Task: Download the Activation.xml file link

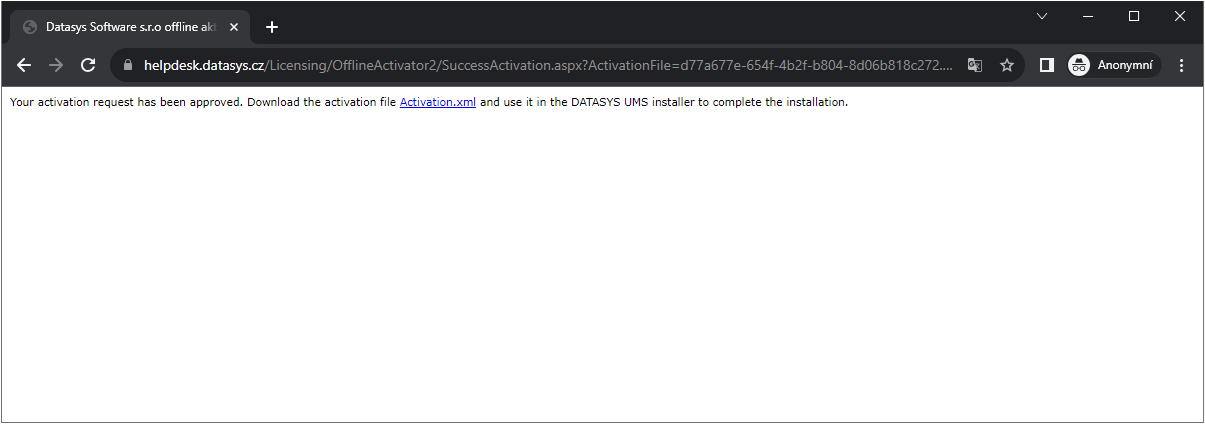Action: (437, 102)
